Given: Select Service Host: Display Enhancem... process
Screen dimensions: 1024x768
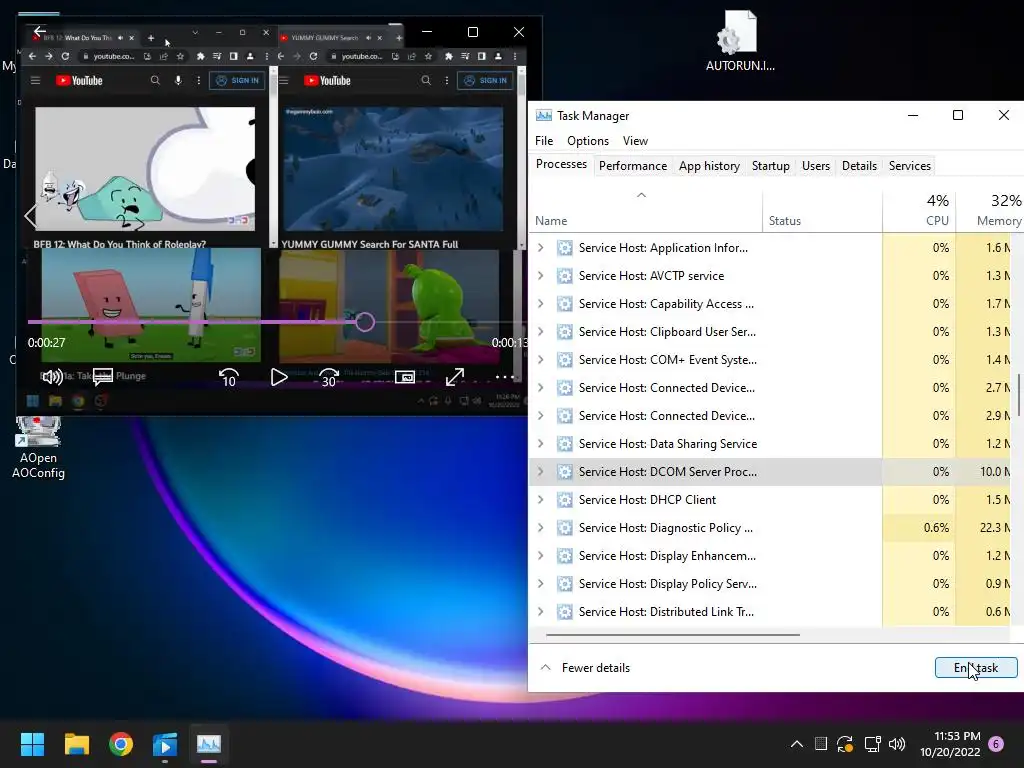Looking at the screenshot, I should 771,556.
